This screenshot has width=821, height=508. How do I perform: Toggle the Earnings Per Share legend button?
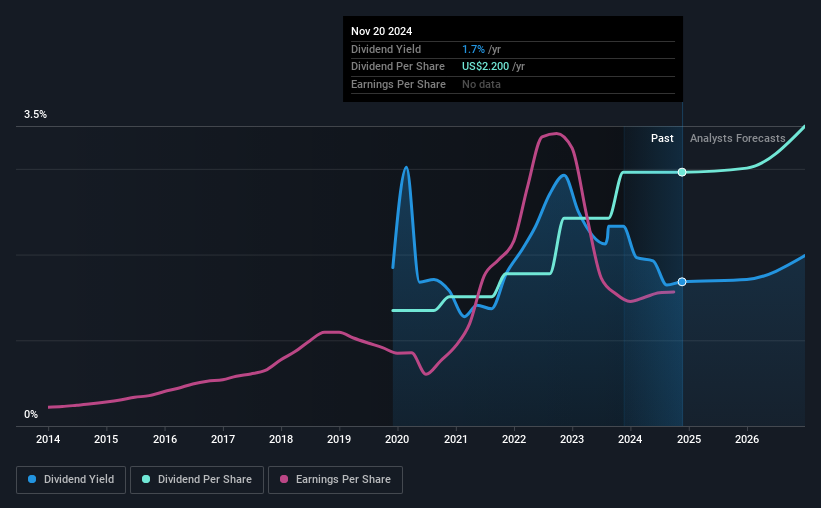pyautogui.click(x=335, y=480)
